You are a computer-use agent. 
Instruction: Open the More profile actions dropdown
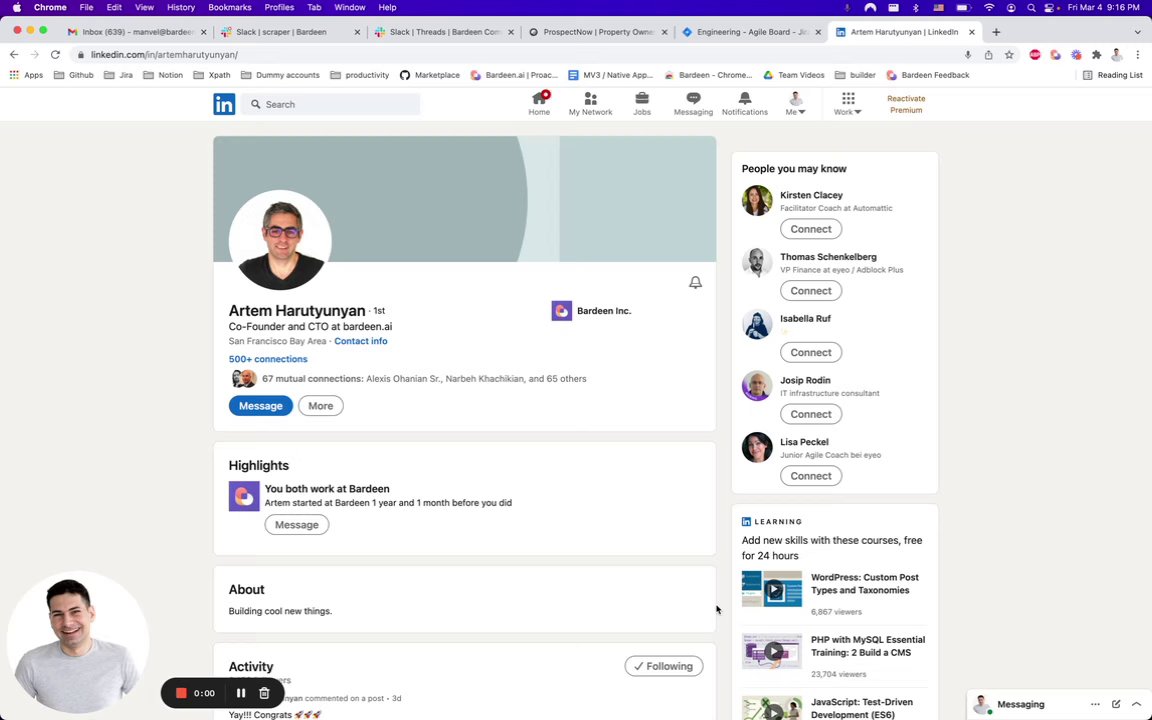(x=320, y=406)
